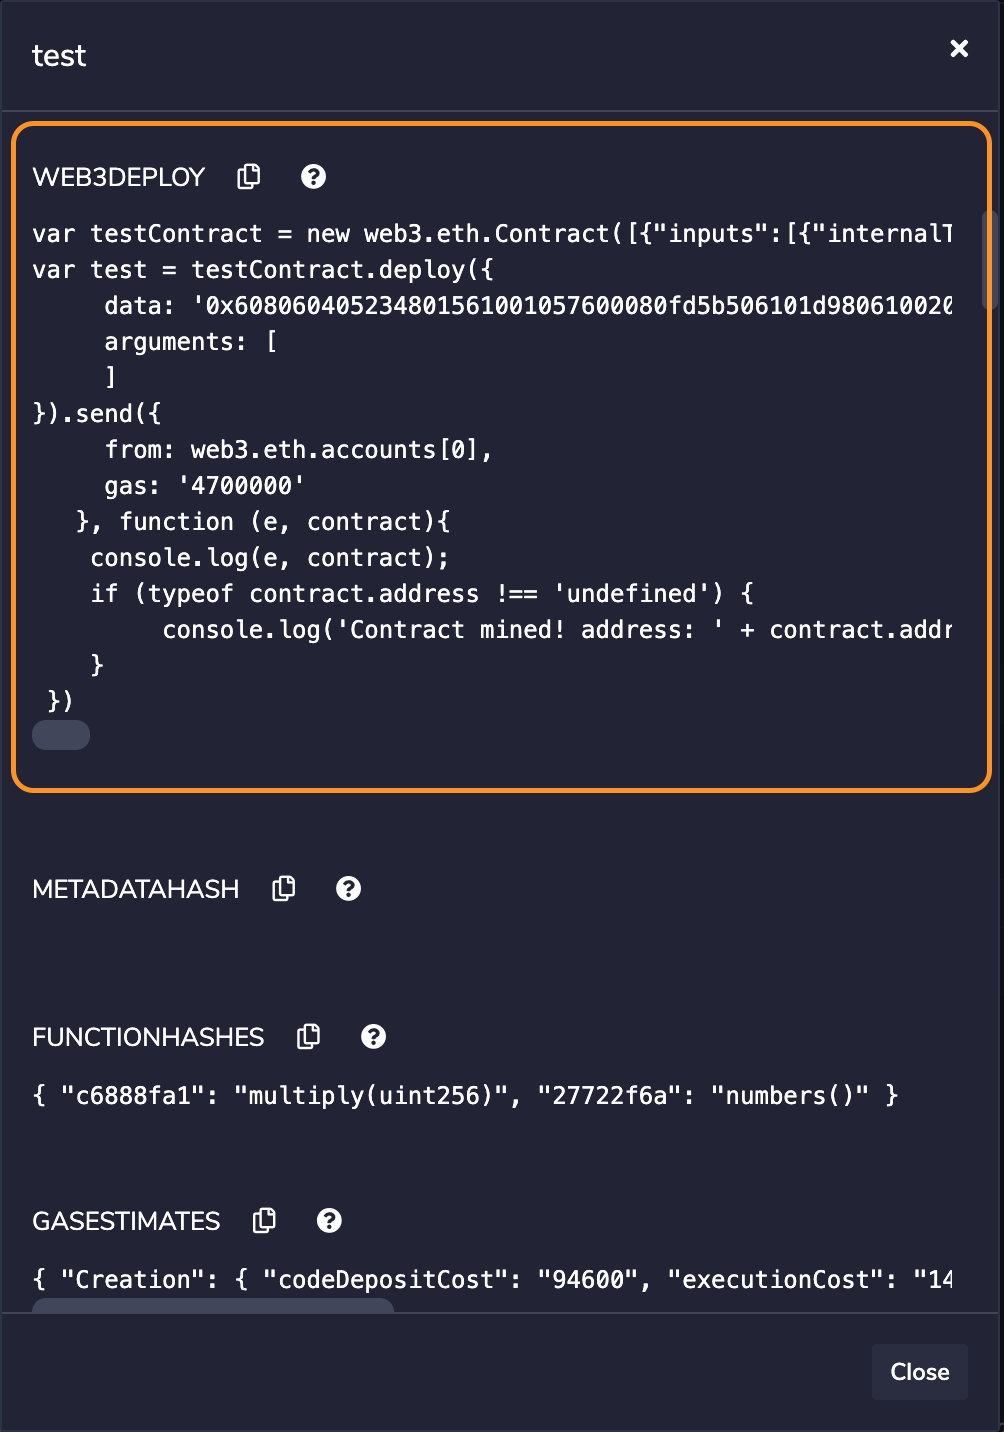Copy the WEB3DEPLOY code to clipboard
1004x1432 pixels.
pyautogui.click(x=249, y=177)
